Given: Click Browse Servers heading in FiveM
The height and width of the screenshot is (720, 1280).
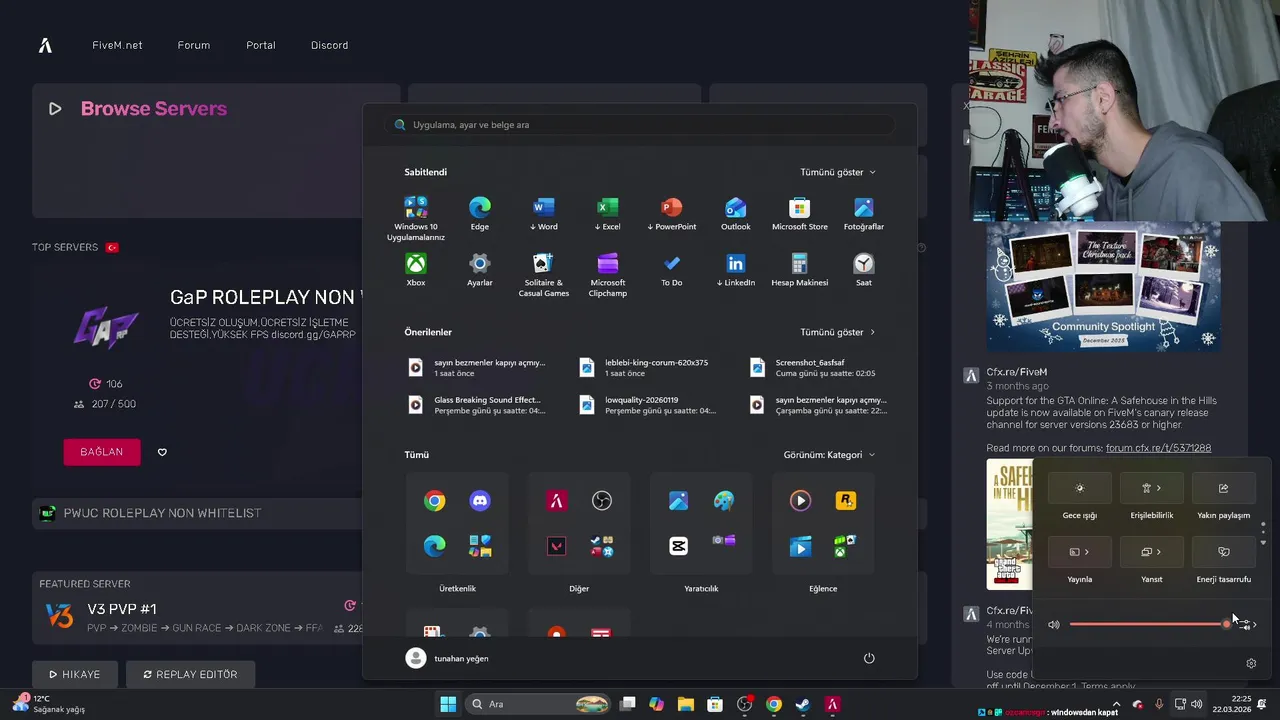Looking at the screenshot, I should tap(154, 108).
